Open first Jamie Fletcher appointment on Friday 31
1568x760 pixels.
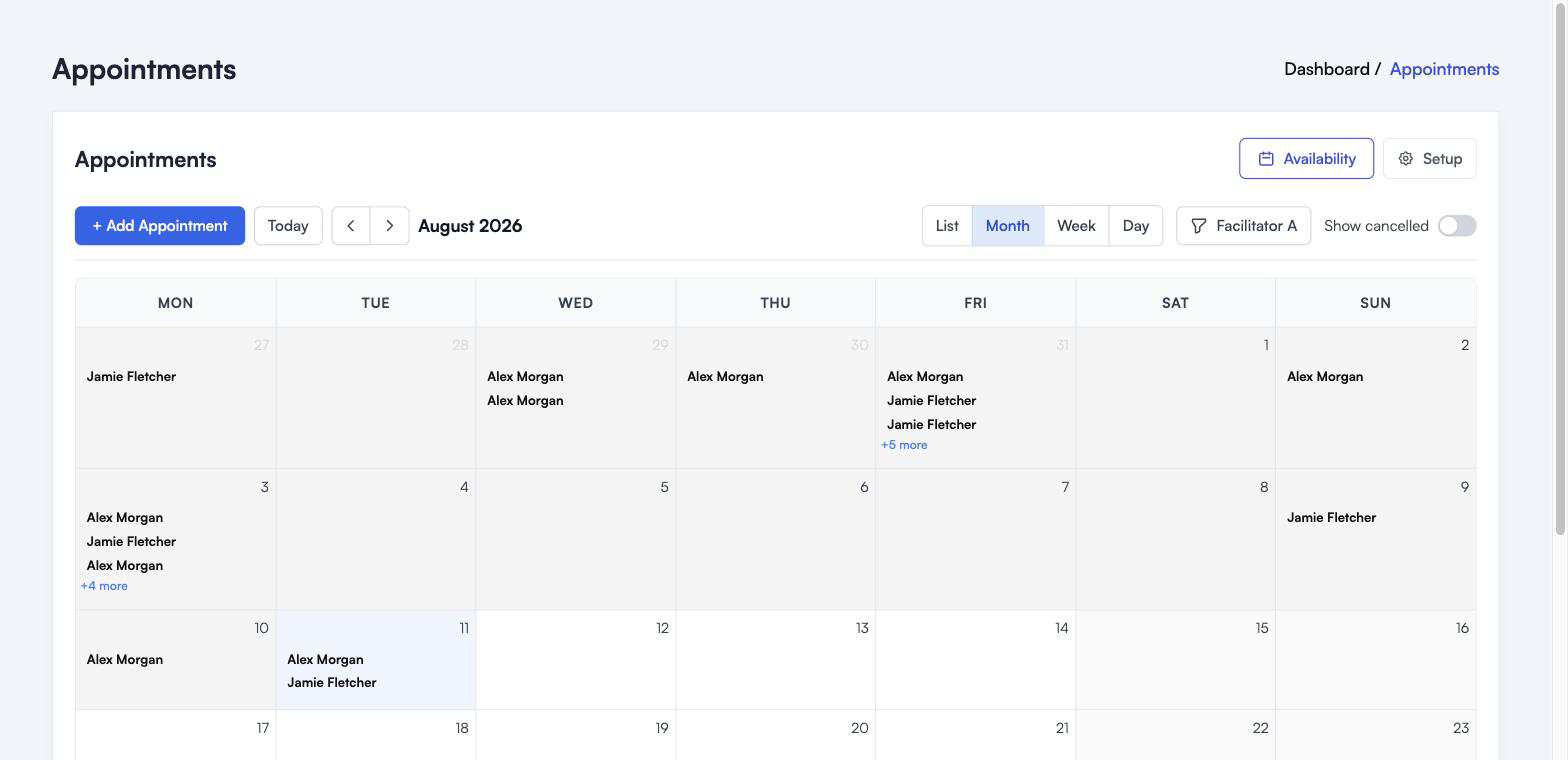(931, 401)
